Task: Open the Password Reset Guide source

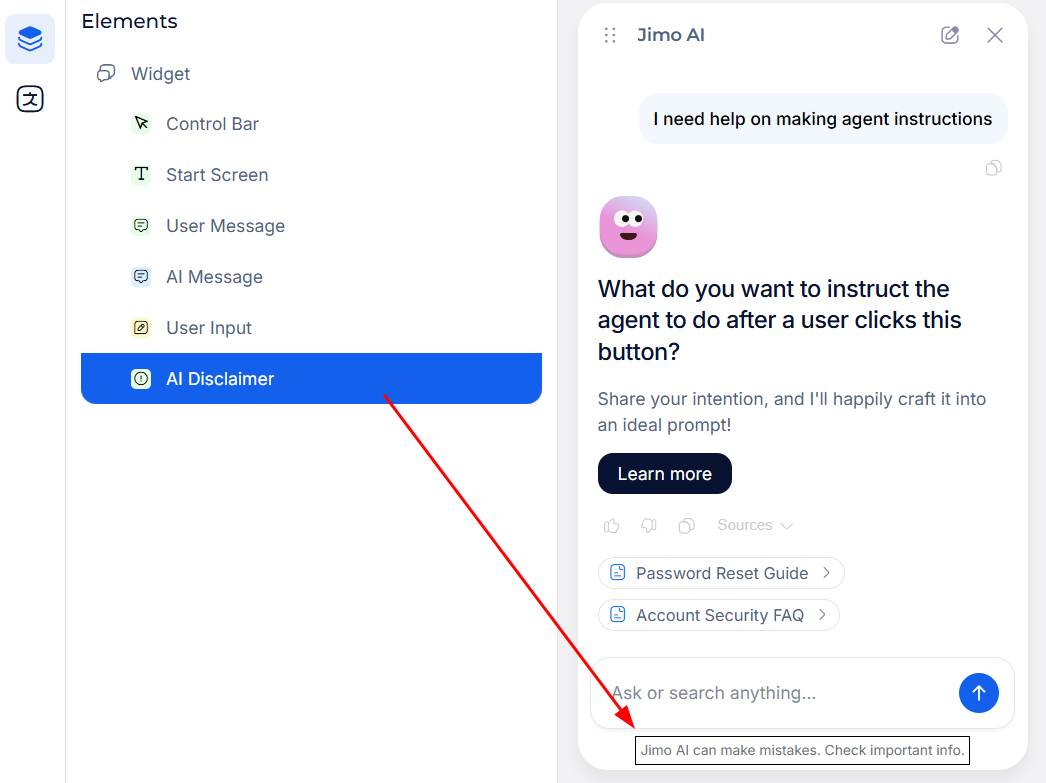Action: click(x=721, y=573)
